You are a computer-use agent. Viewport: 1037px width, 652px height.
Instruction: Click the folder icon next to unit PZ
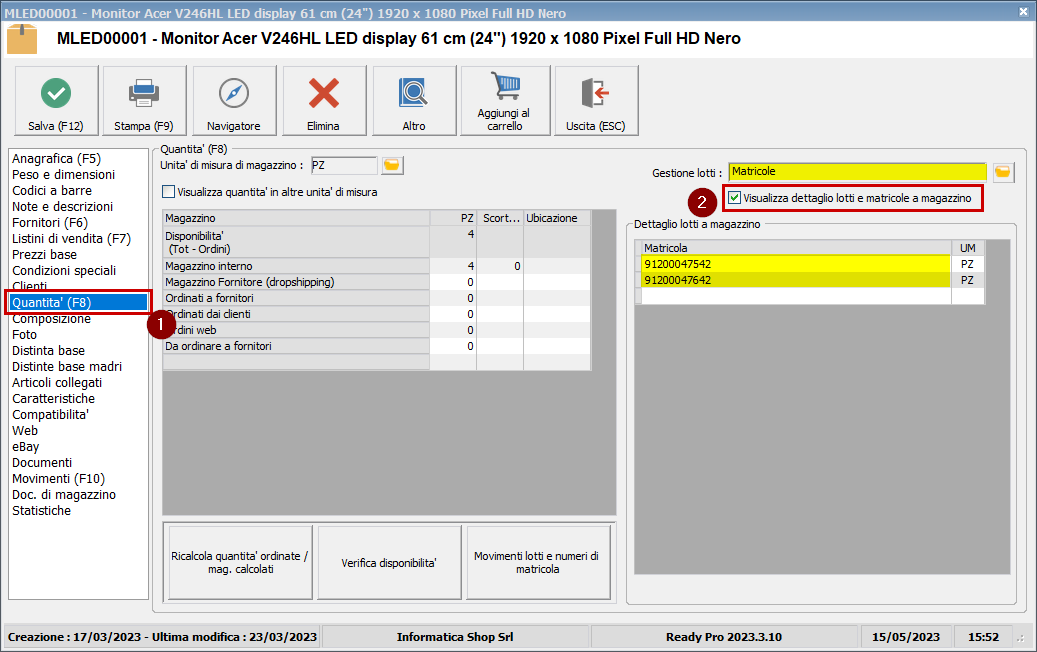click(x=392, y=165)
